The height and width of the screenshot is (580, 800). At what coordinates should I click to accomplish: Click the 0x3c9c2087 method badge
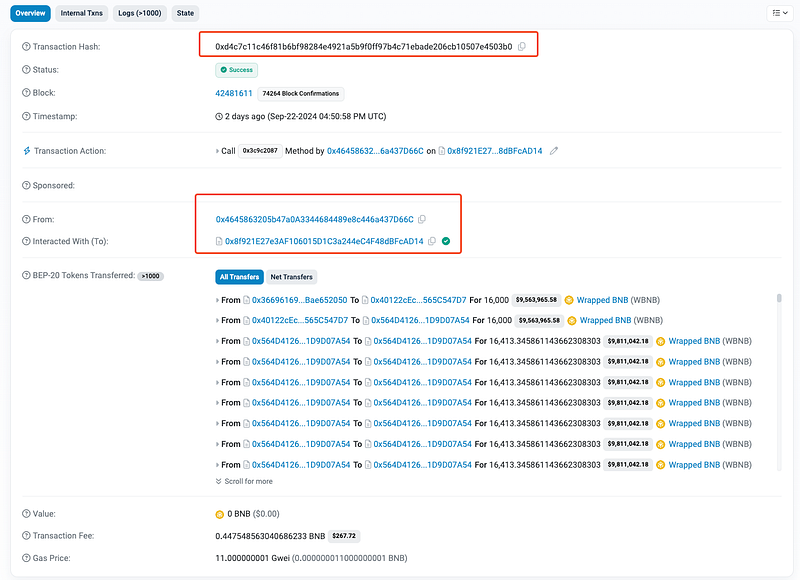(x=260, y=151)
